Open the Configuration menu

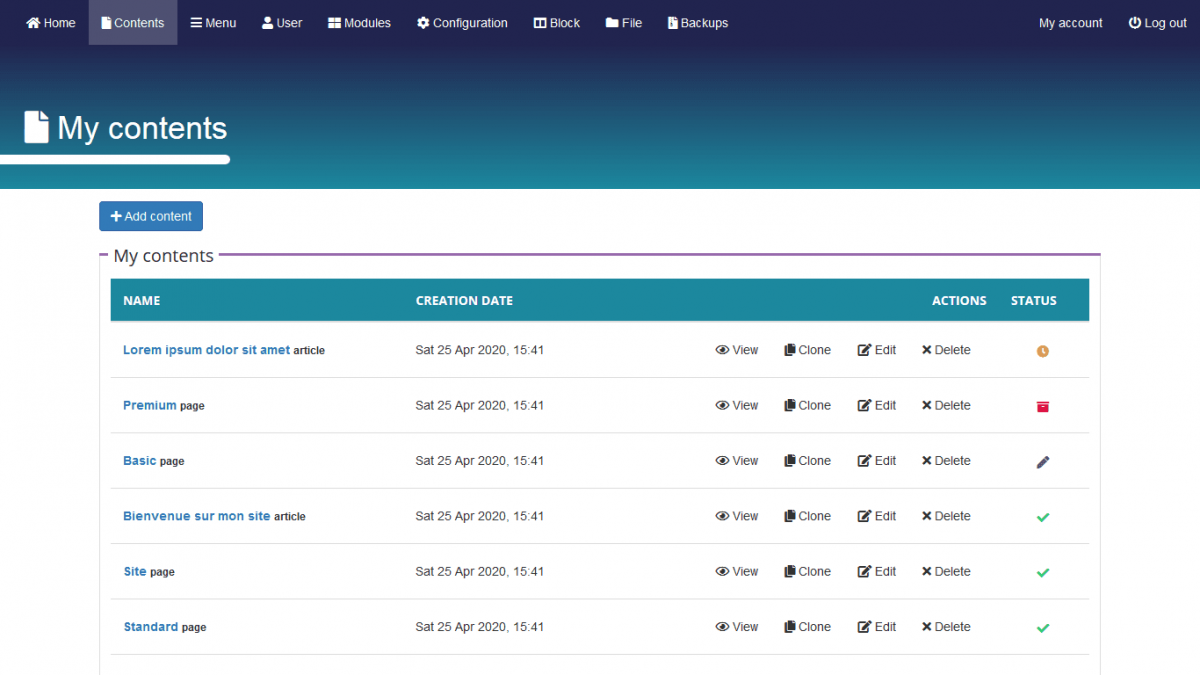(462, 23)
